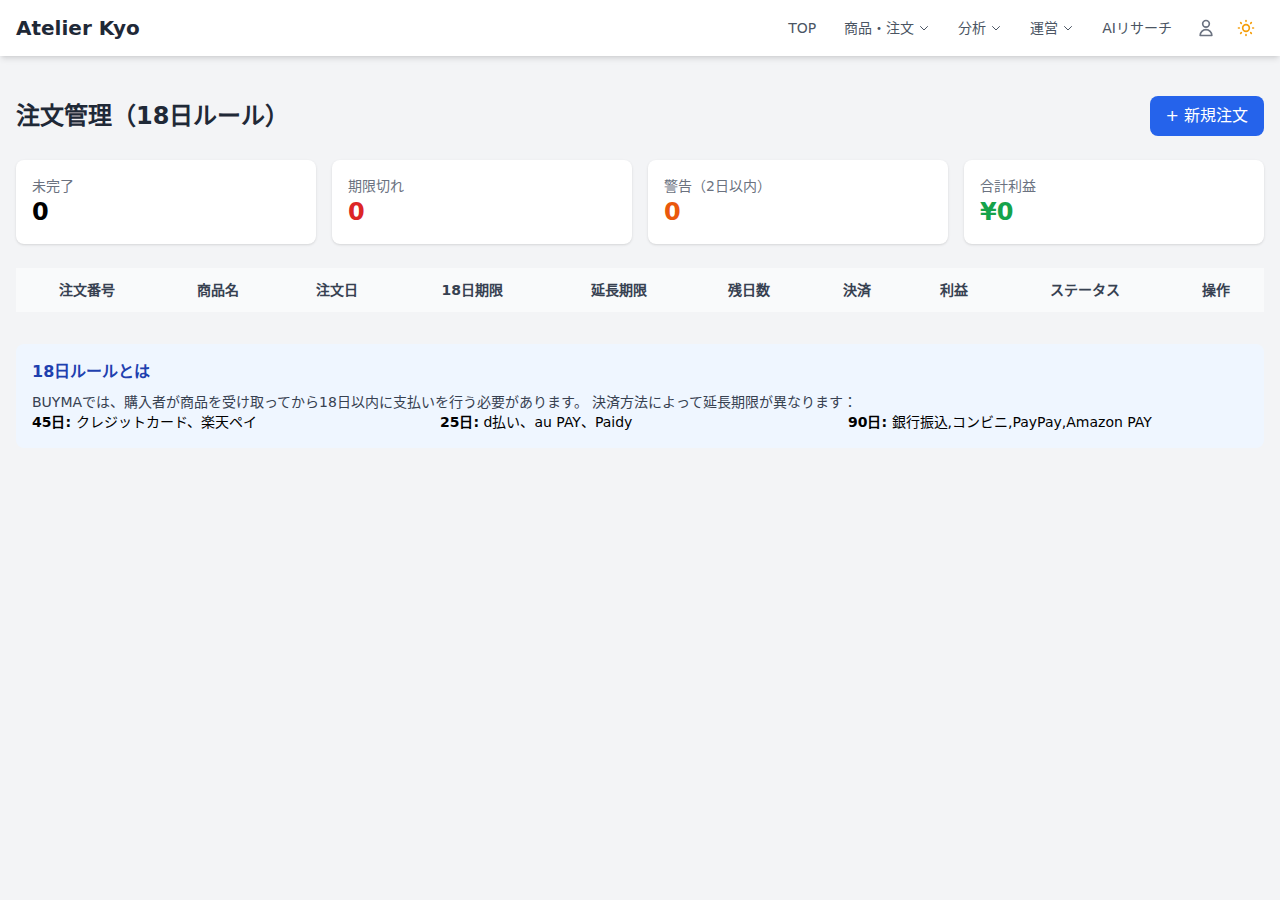
Task: Click the 商品名 column header
Action: click(218, 290)
